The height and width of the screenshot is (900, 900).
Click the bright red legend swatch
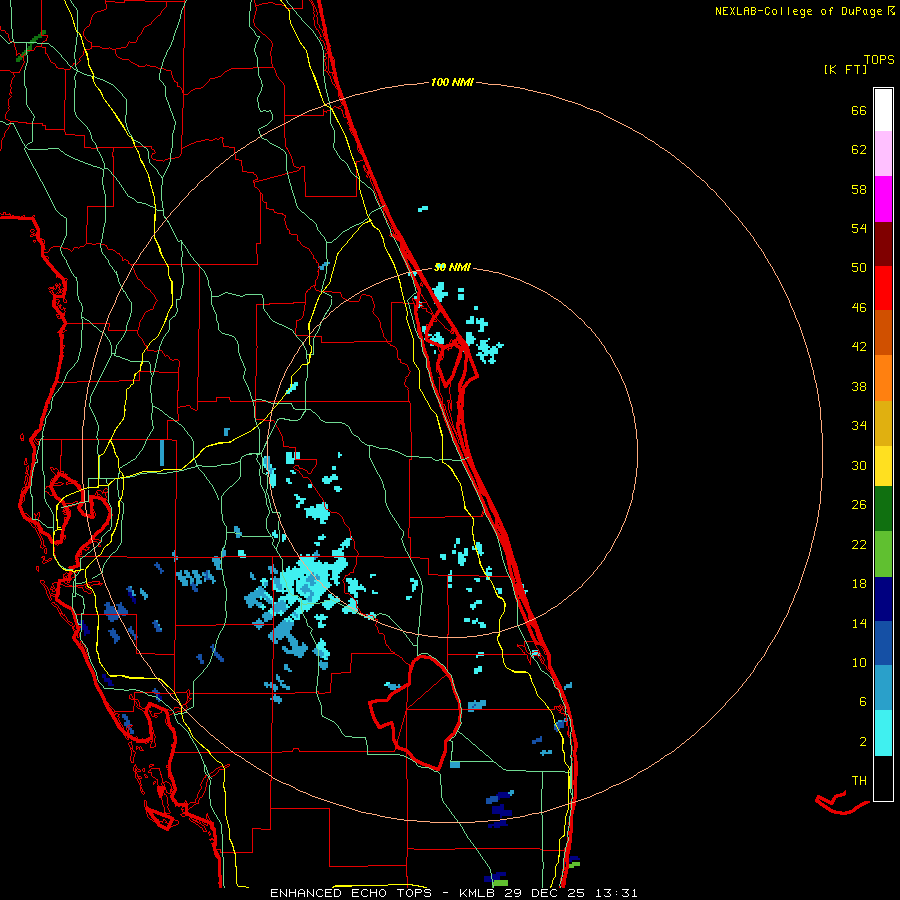click(883, 288)
